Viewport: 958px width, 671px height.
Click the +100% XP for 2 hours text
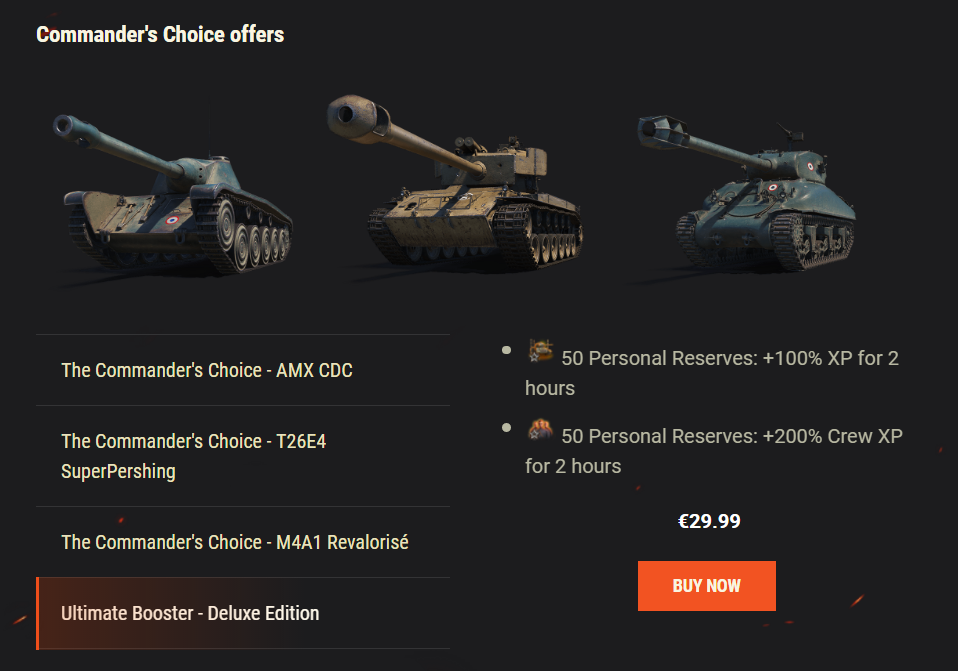712,372
